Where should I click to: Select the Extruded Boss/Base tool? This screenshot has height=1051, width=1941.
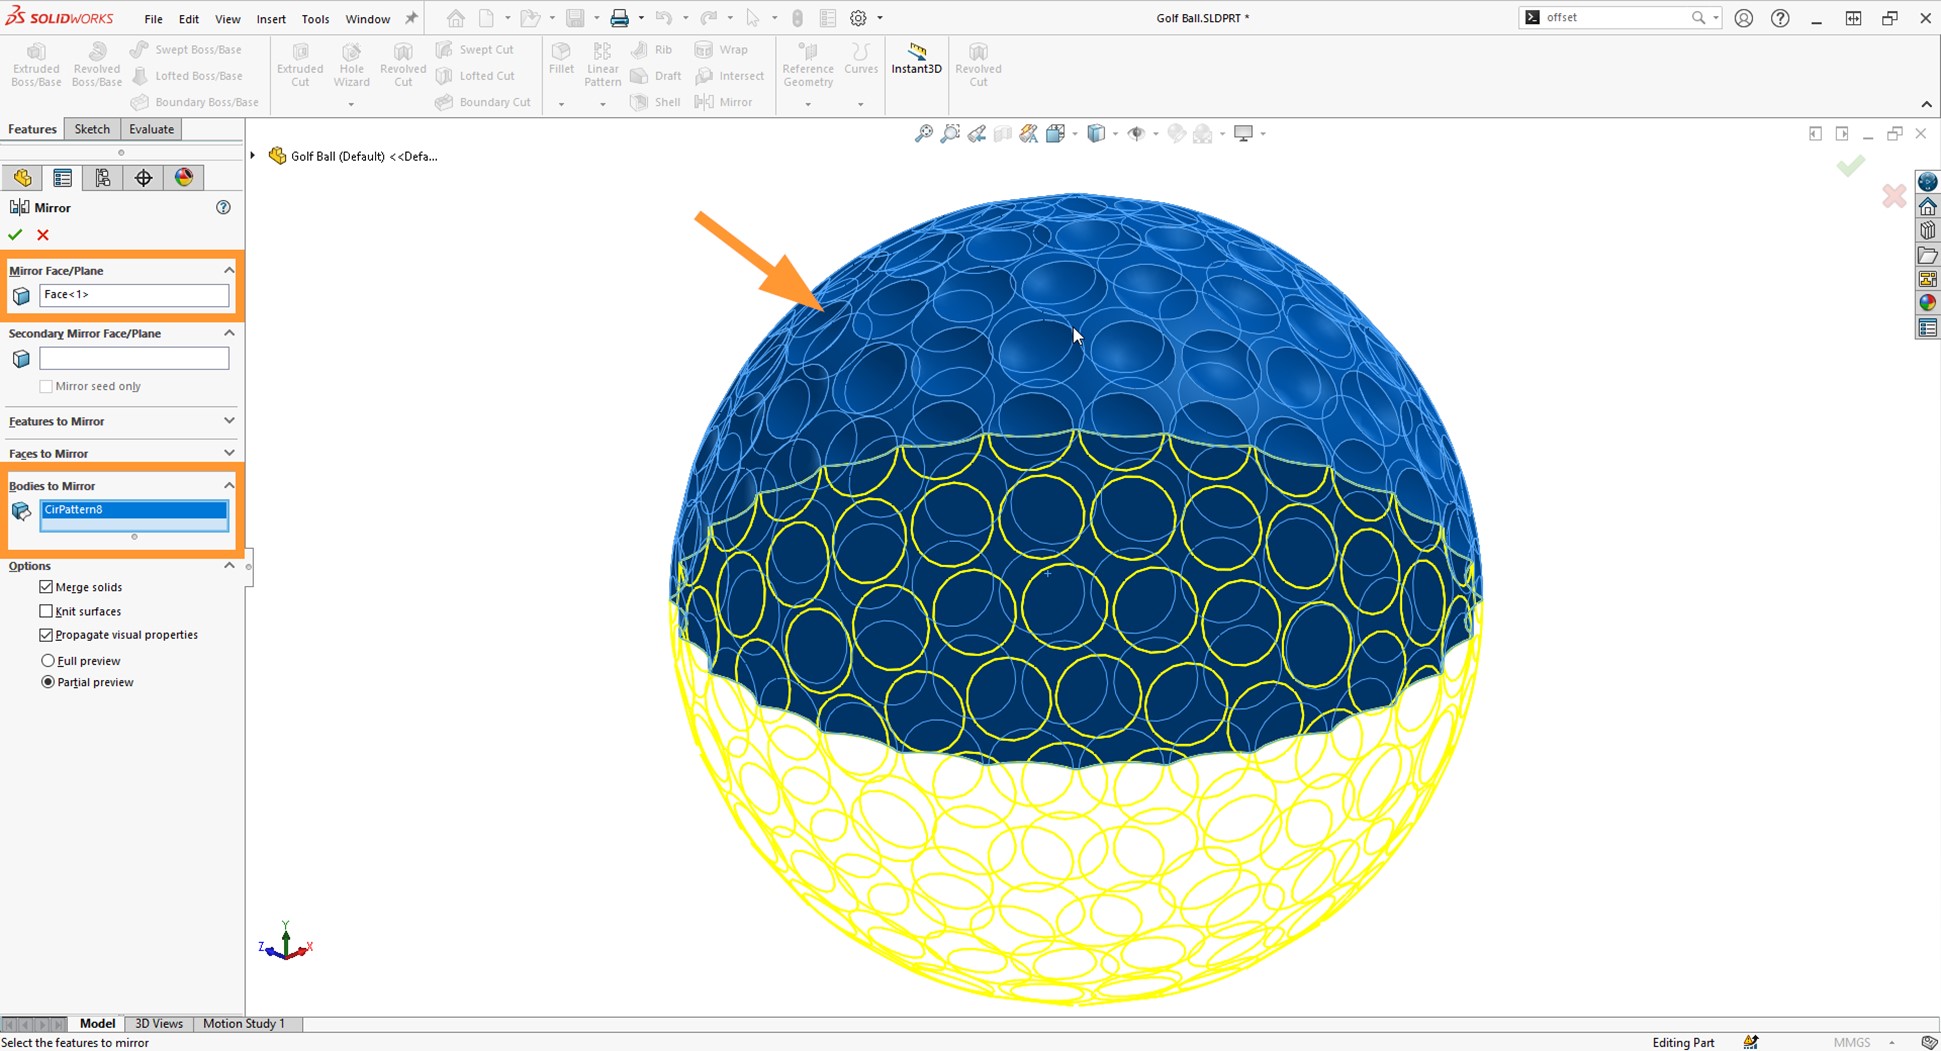point(36,63)
